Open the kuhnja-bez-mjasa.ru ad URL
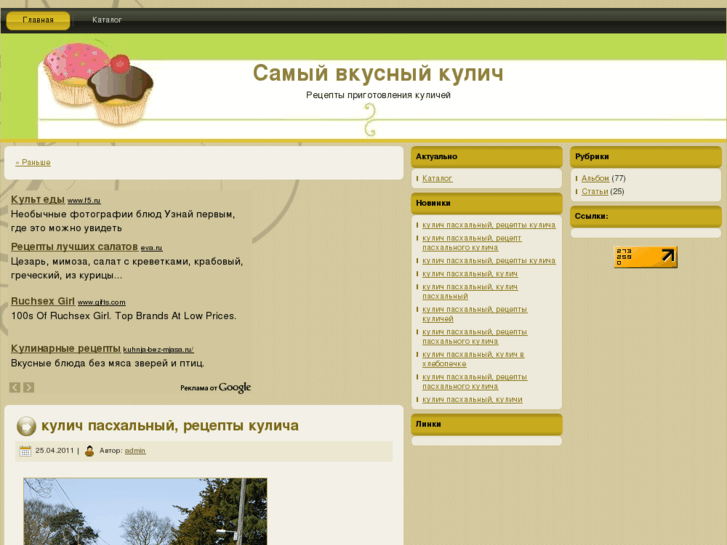The height and width of the screenshot is (545, 727). click(x=158, y=350)
